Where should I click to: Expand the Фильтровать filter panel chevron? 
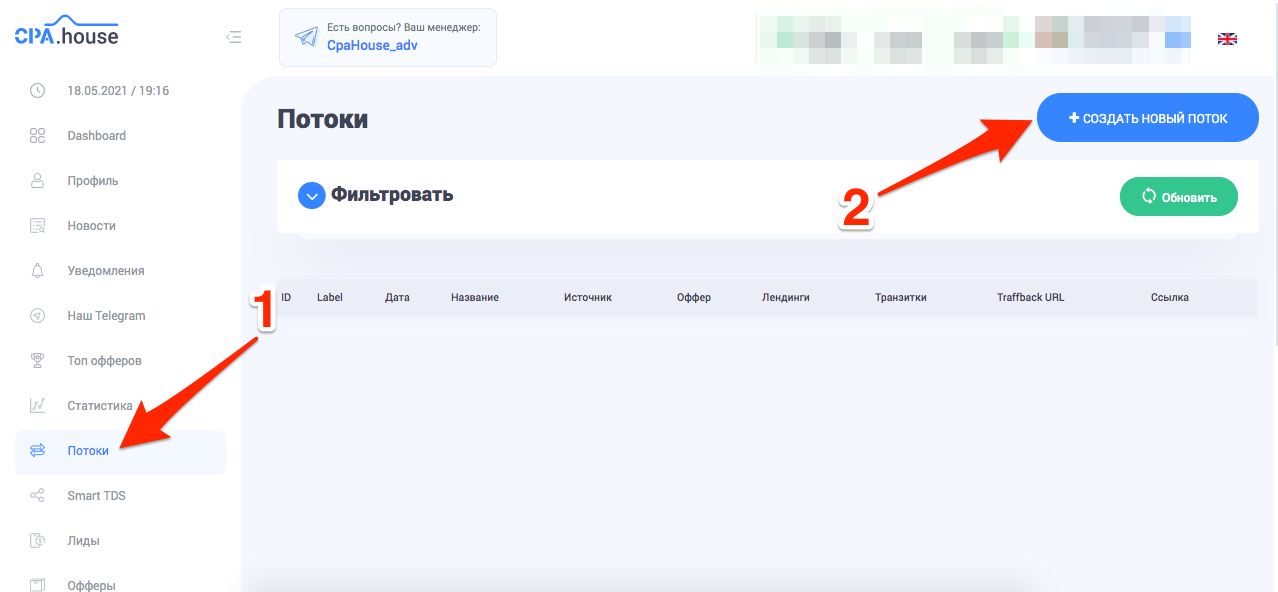pos(312,195)
